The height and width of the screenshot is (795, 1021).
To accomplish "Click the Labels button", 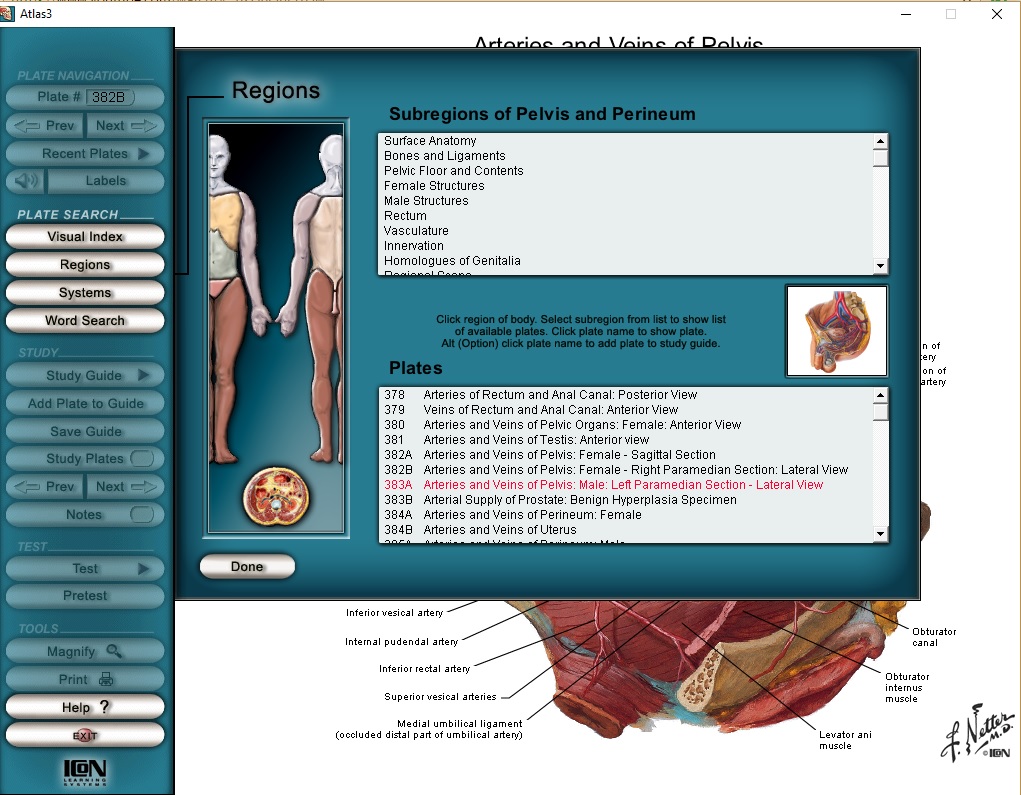I will pos(105,180).
